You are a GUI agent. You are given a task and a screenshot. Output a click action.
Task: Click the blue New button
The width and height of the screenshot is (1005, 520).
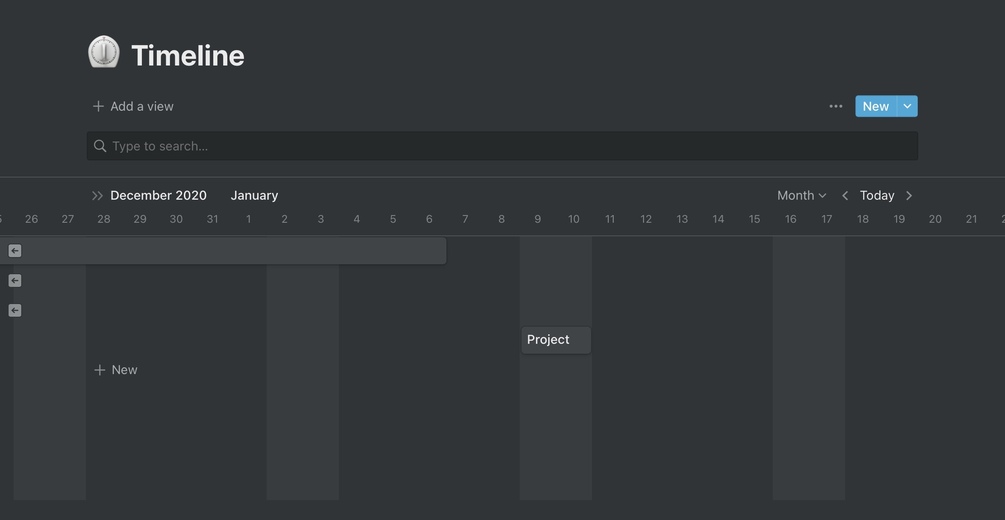point(875,106)
